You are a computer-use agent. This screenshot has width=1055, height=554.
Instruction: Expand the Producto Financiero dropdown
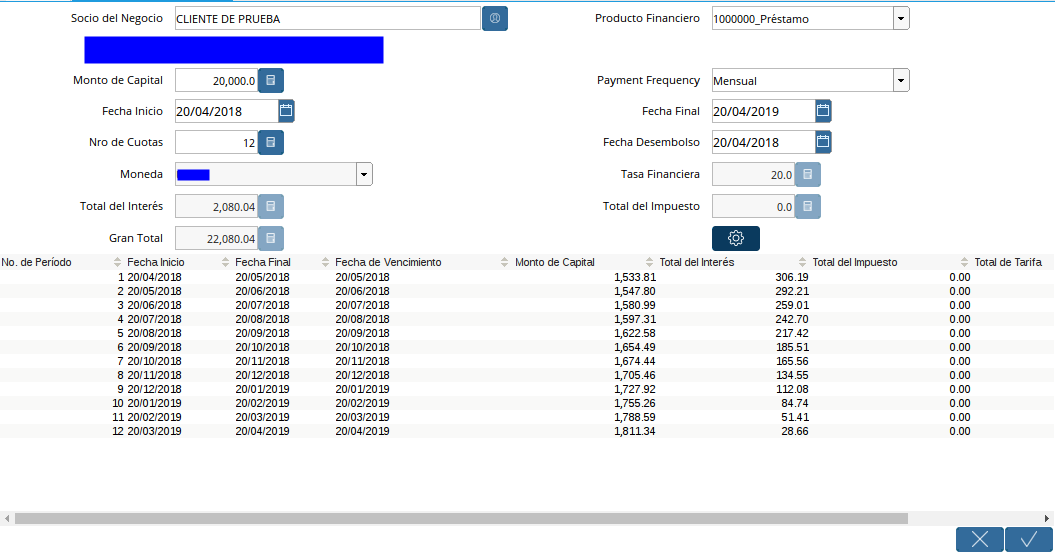tap(901, 19)
